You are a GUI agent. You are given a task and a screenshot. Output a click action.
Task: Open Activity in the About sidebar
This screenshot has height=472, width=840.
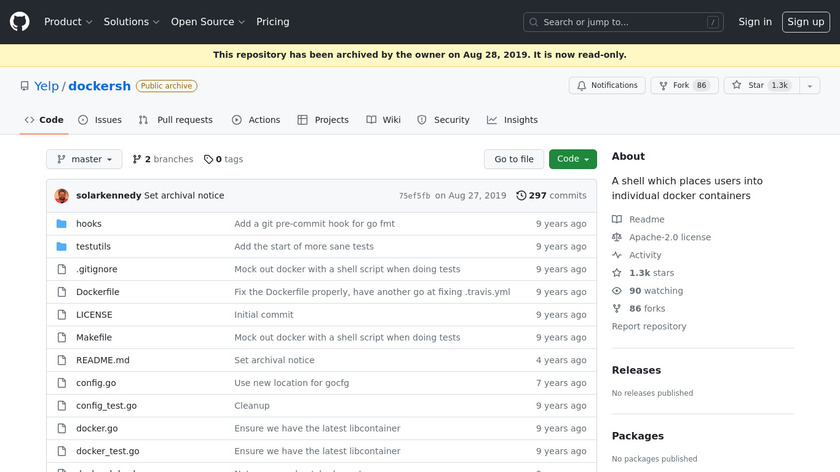point(645,255)
